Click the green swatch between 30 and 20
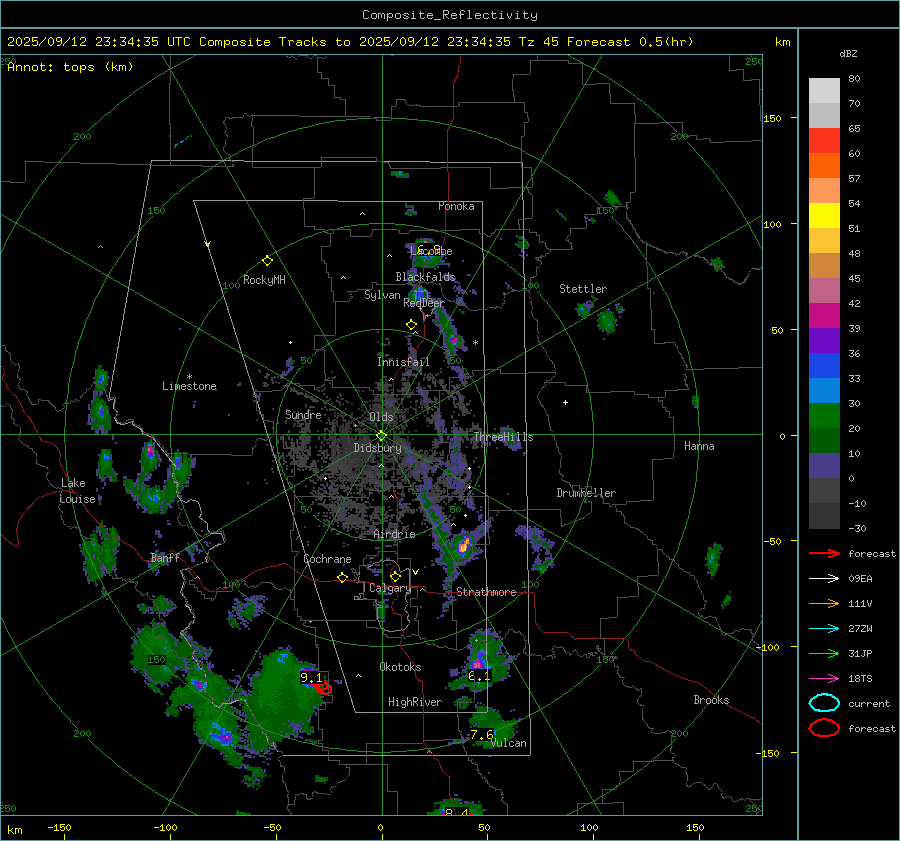 tap(824, 416)
